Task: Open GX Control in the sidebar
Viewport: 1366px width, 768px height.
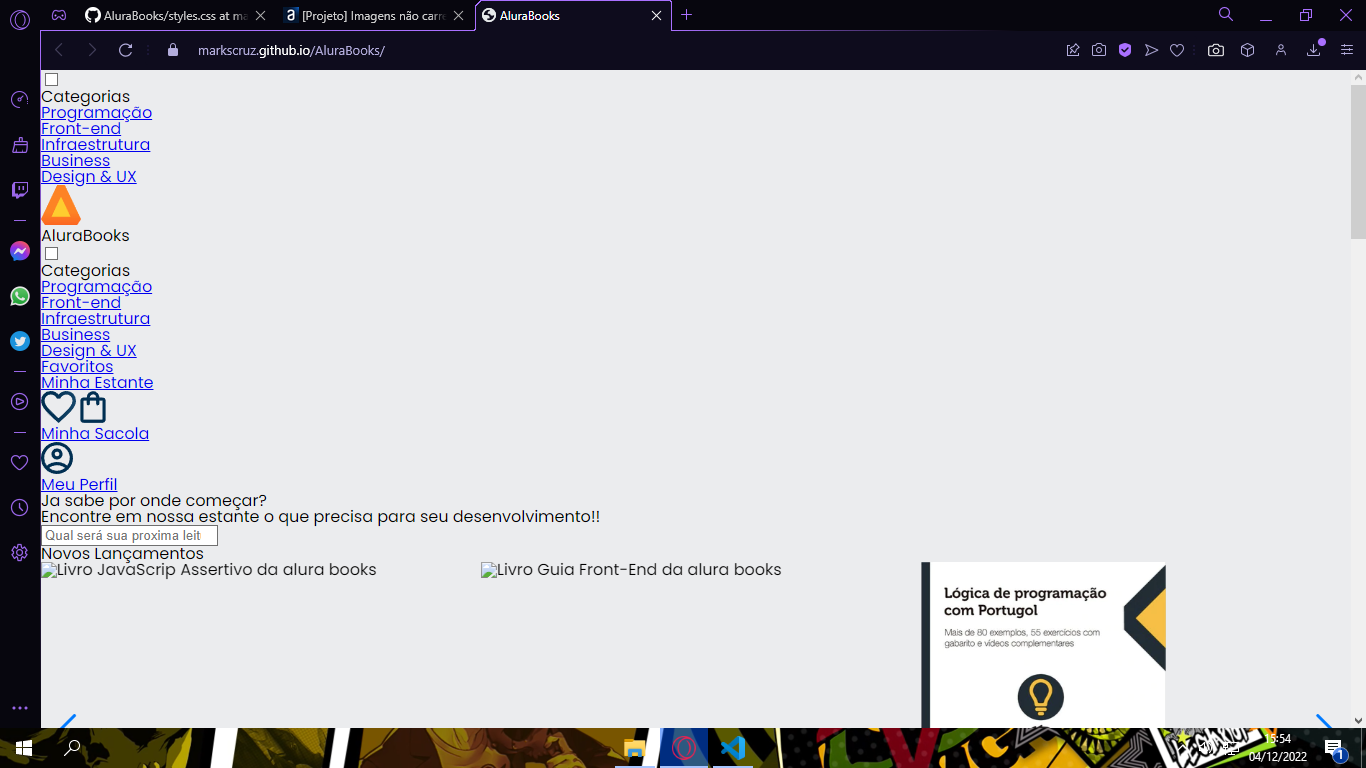Action: [20, 99]
